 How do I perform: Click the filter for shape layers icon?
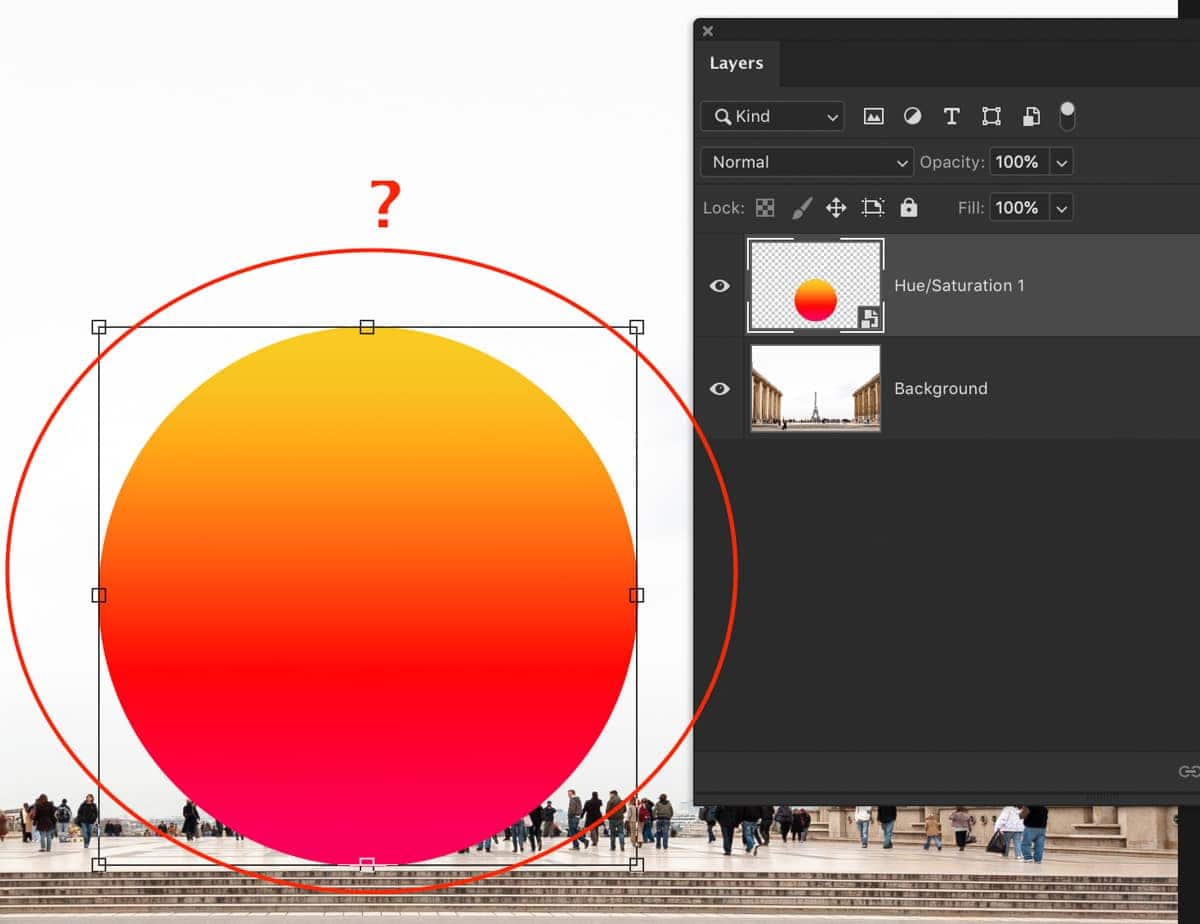pos(990,116)
